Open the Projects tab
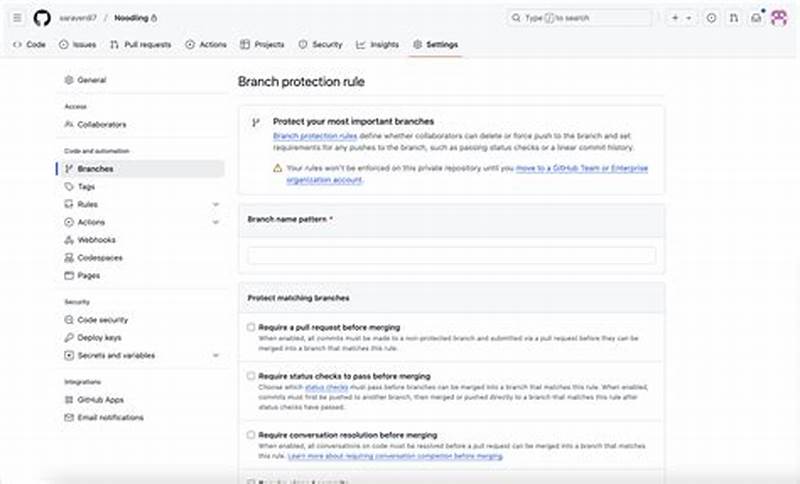800x484 pixels. pyautogui.click(x=262, y=44)
